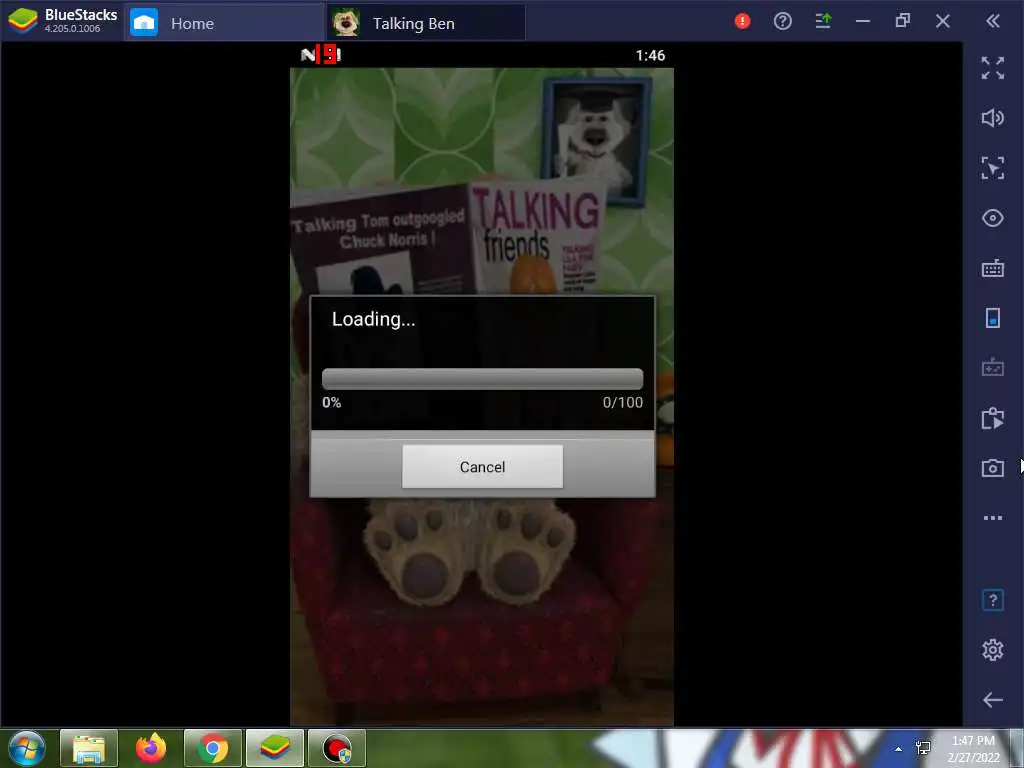
Task: Lock the mouse cursor icon
Action: coord(993,168)
